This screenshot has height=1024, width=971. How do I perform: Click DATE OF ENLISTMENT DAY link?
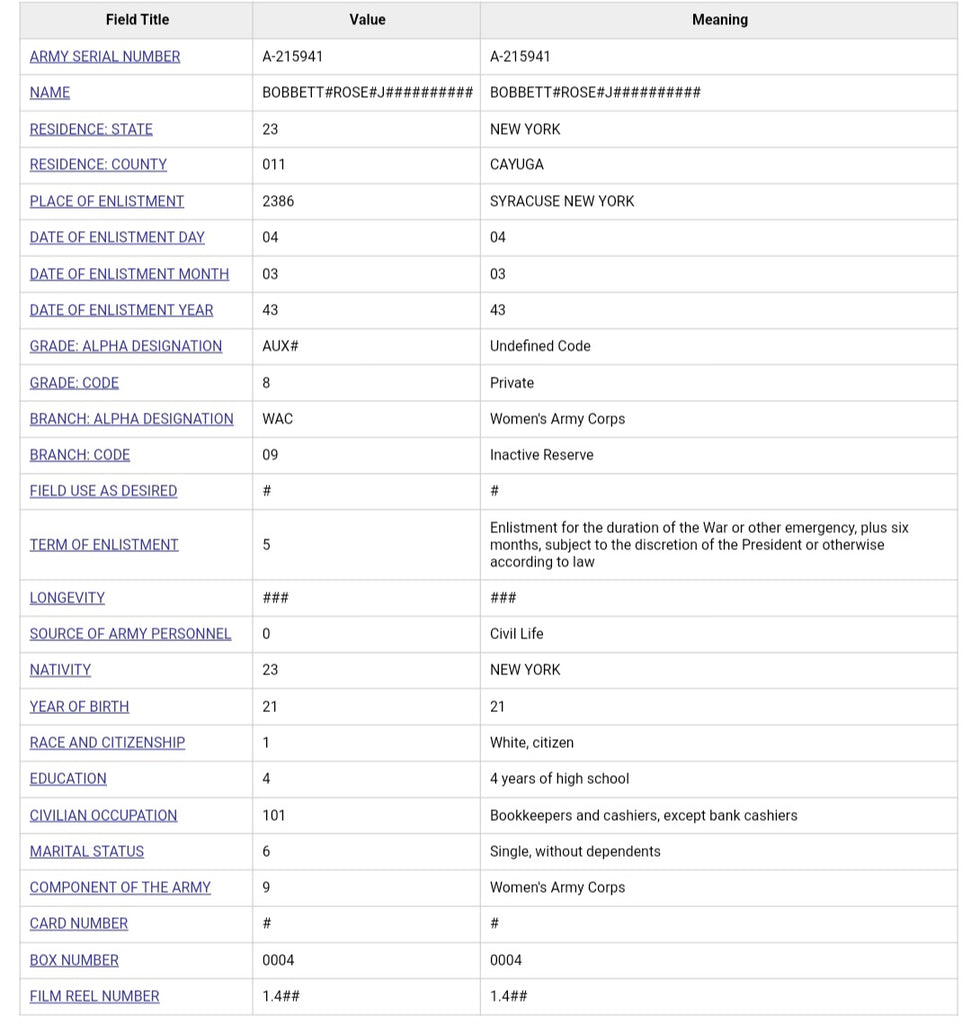(x=117, y=237)
